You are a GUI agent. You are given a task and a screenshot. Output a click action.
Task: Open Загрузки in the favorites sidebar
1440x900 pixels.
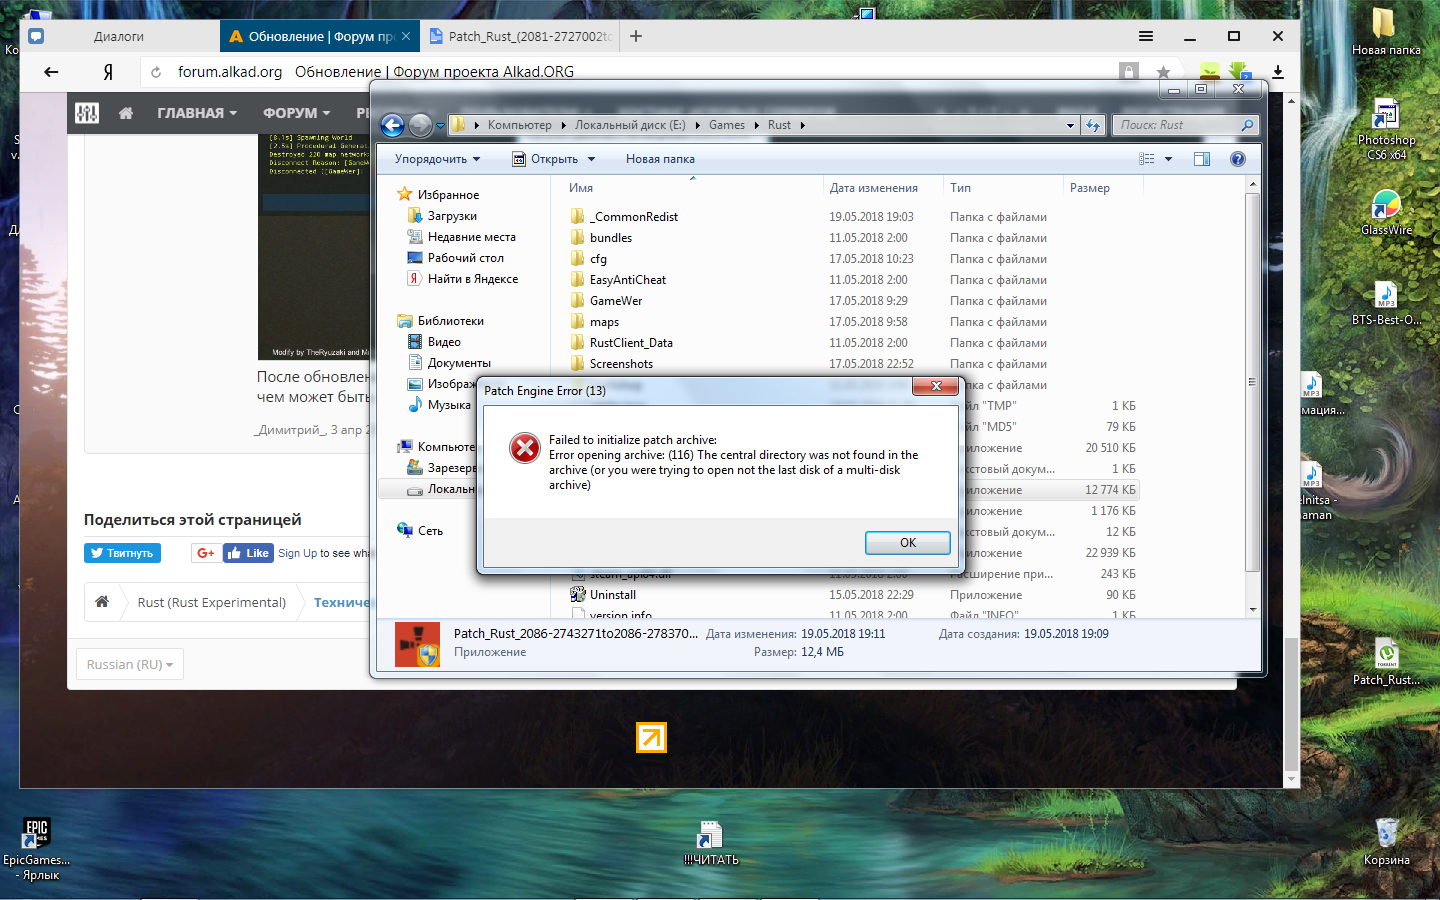pyautogui.click(x=452, y=216)
